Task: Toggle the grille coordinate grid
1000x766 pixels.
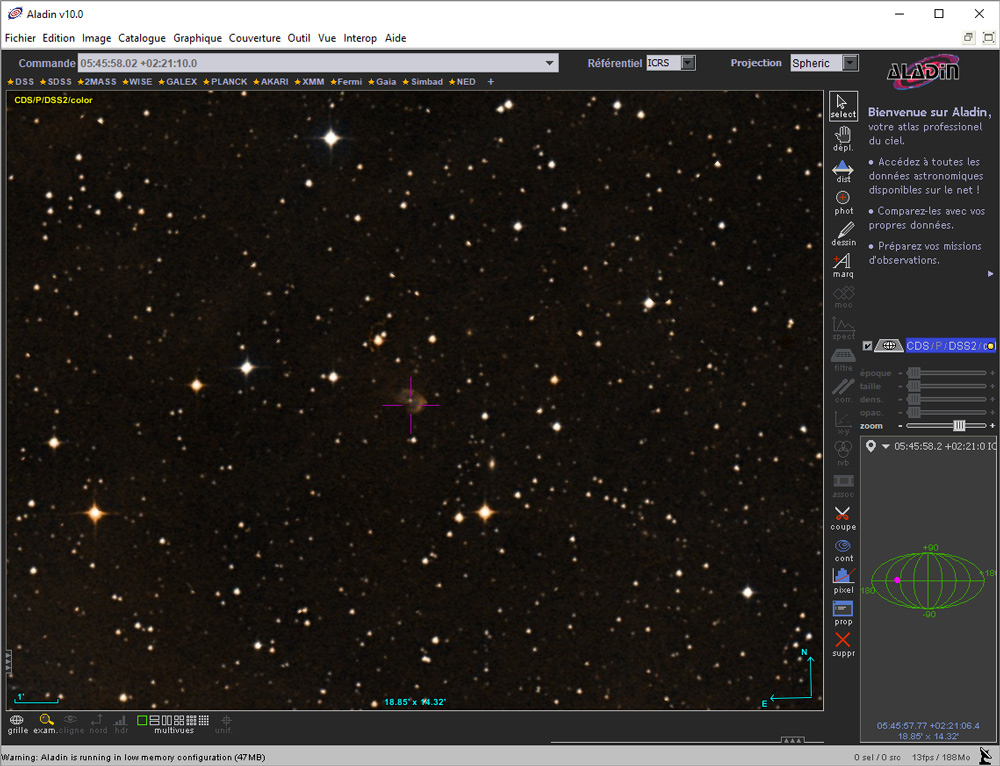Action: [17, 724]
